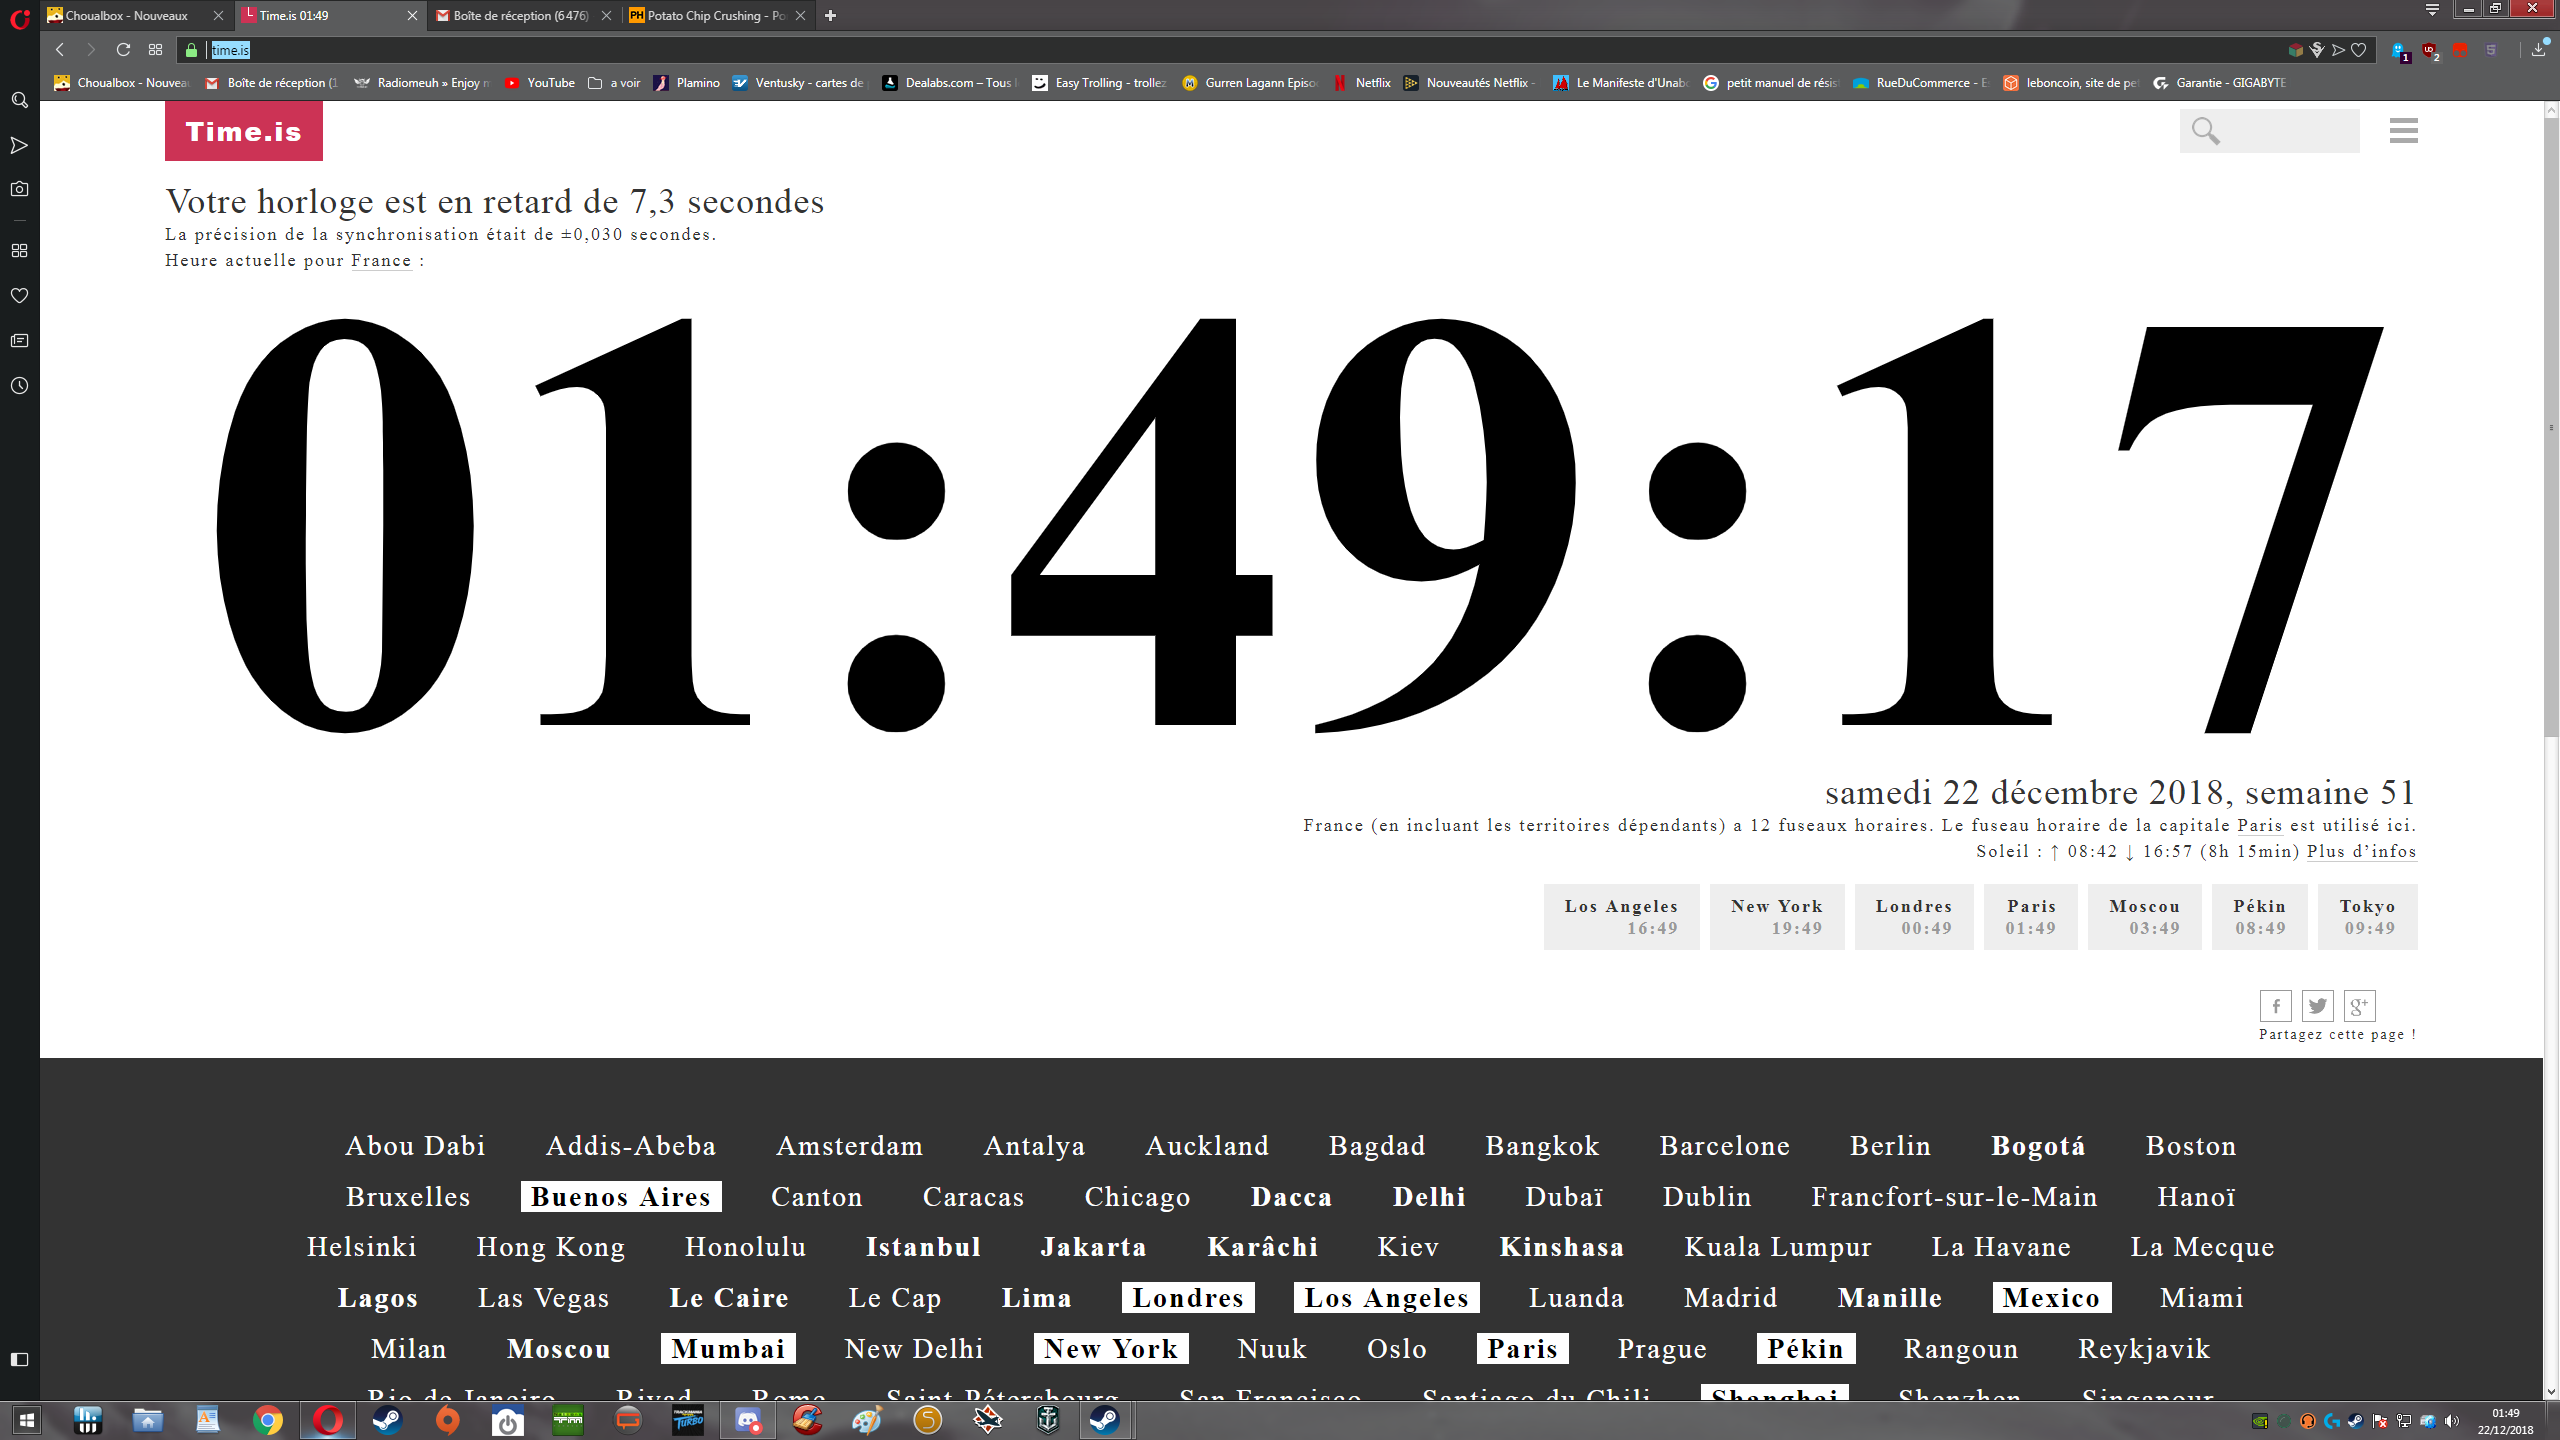The height and width of the screenshot is (1440, 2560).
Task: Open Speed Dial start page button
Action: pyautogui.click(x=155, y=50)
